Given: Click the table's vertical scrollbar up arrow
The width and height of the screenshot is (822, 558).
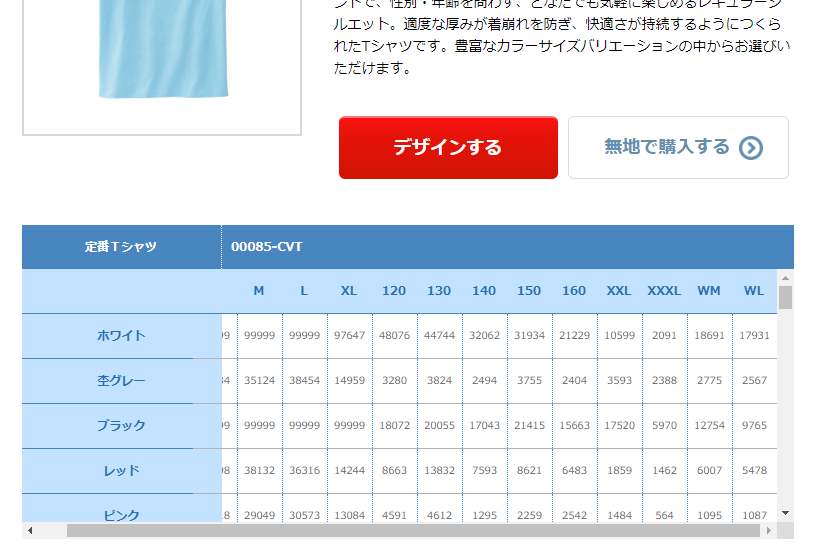Looking at the screenshot, I should (x=785, y=277).
